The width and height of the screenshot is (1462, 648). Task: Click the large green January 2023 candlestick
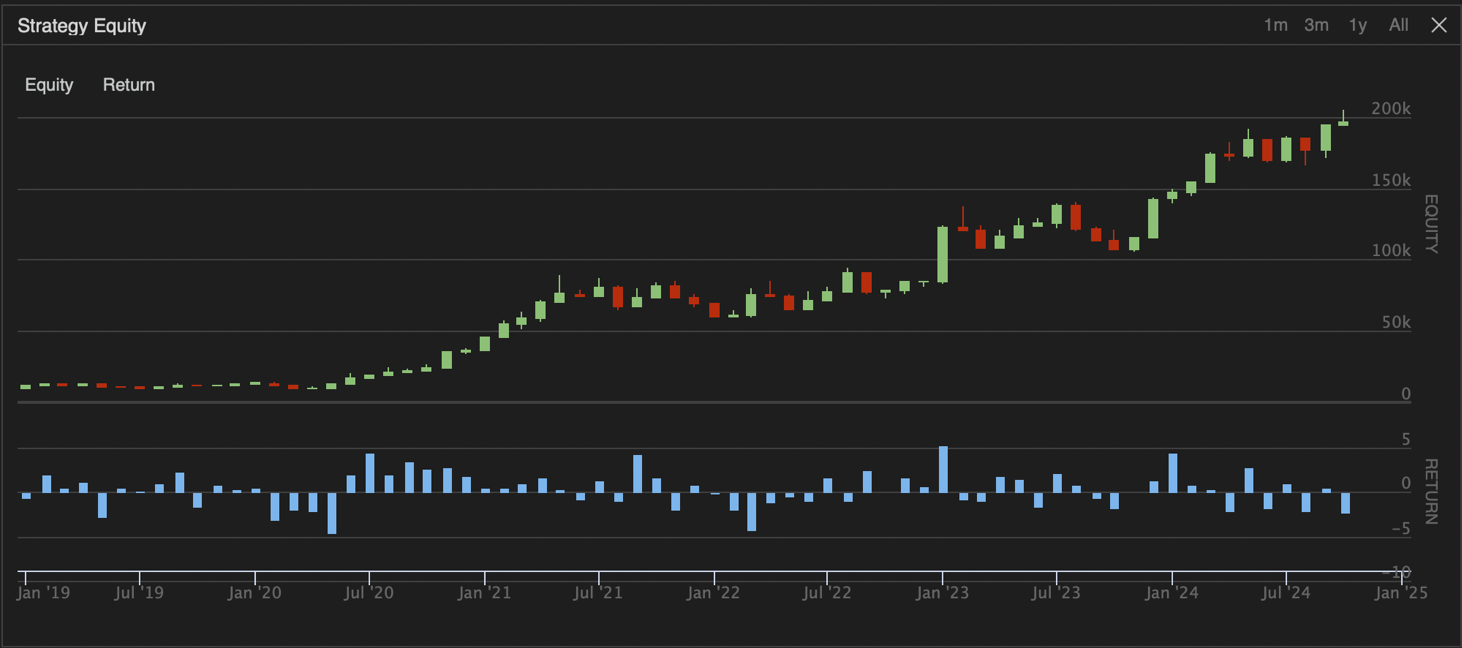942,254
